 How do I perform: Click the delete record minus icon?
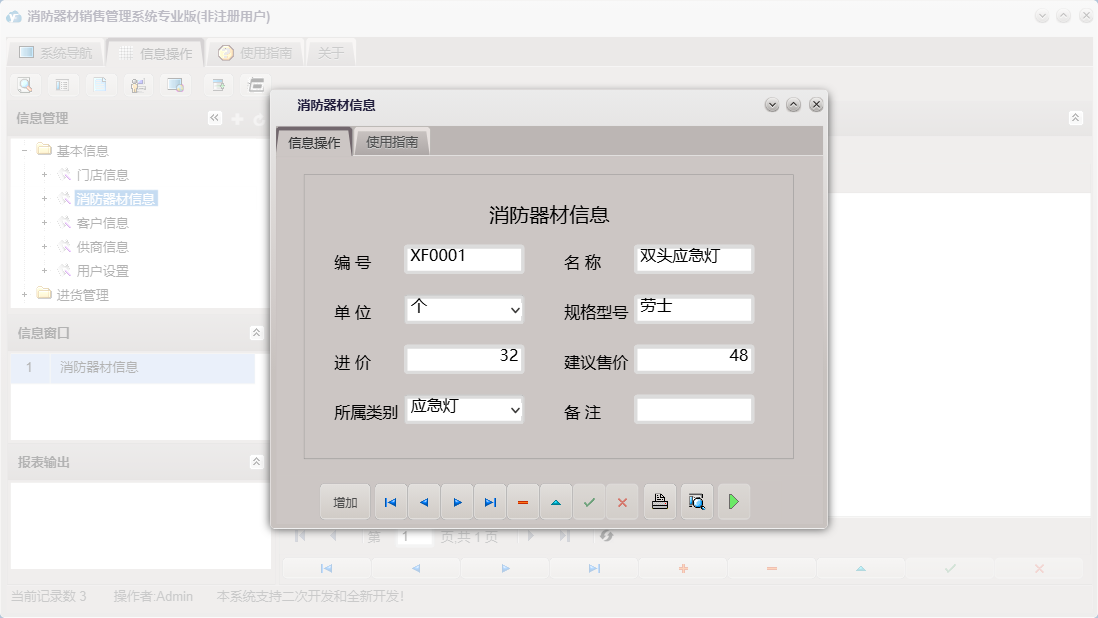pos(523,501)
